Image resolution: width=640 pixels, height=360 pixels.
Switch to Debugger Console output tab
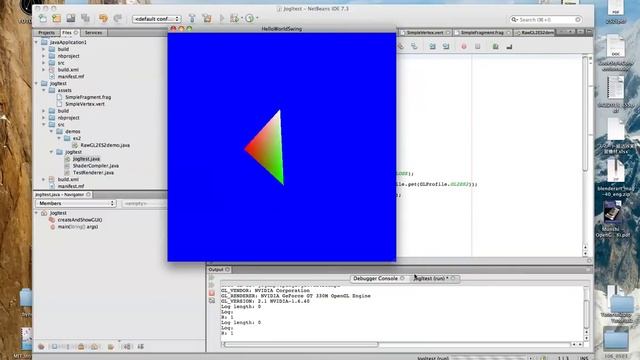(378, 278)
